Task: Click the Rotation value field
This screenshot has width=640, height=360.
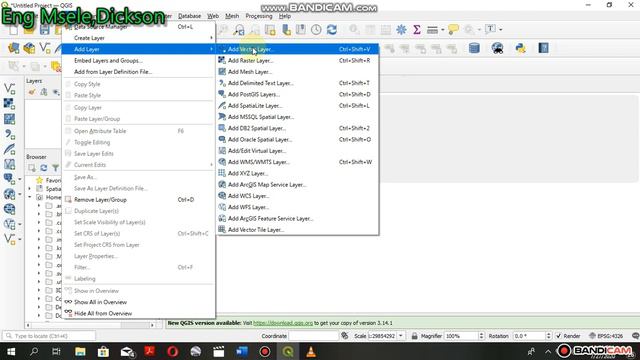Action: [x=529, y=336]
